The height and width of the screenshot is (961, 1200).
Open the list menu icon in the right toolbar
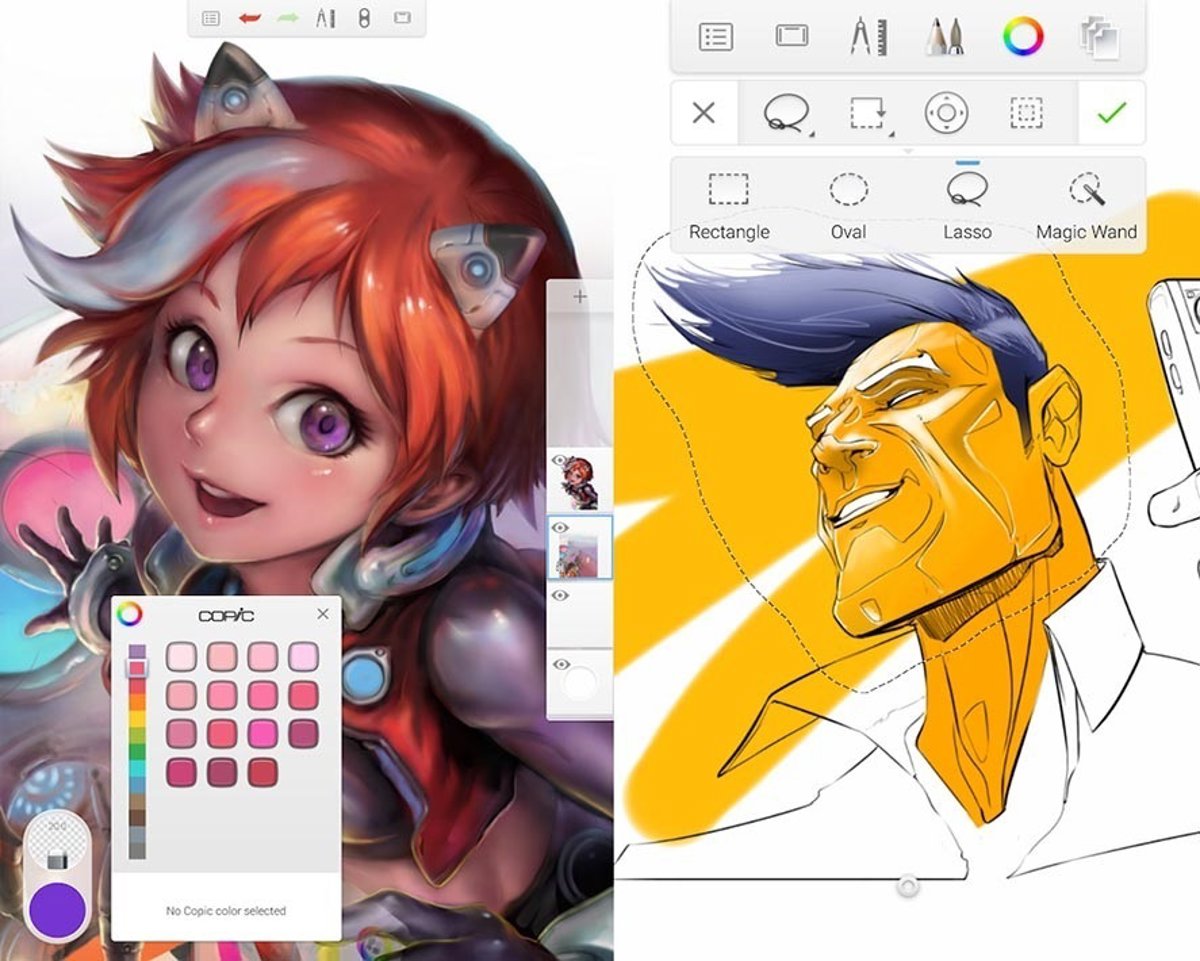pos(715,37)
